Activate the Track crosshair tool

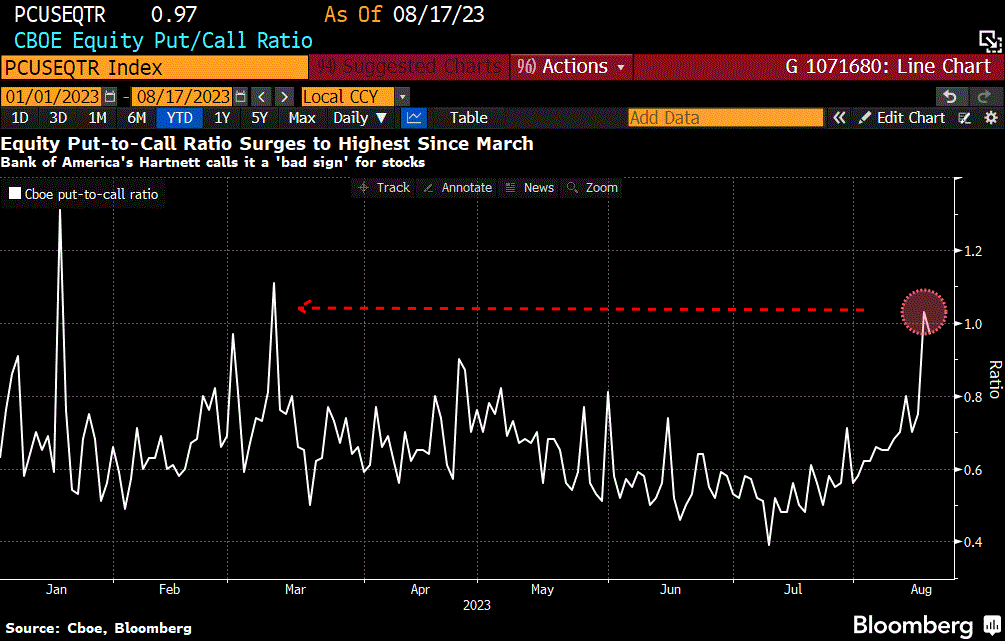pyautogui.click(x=384, y=188)
